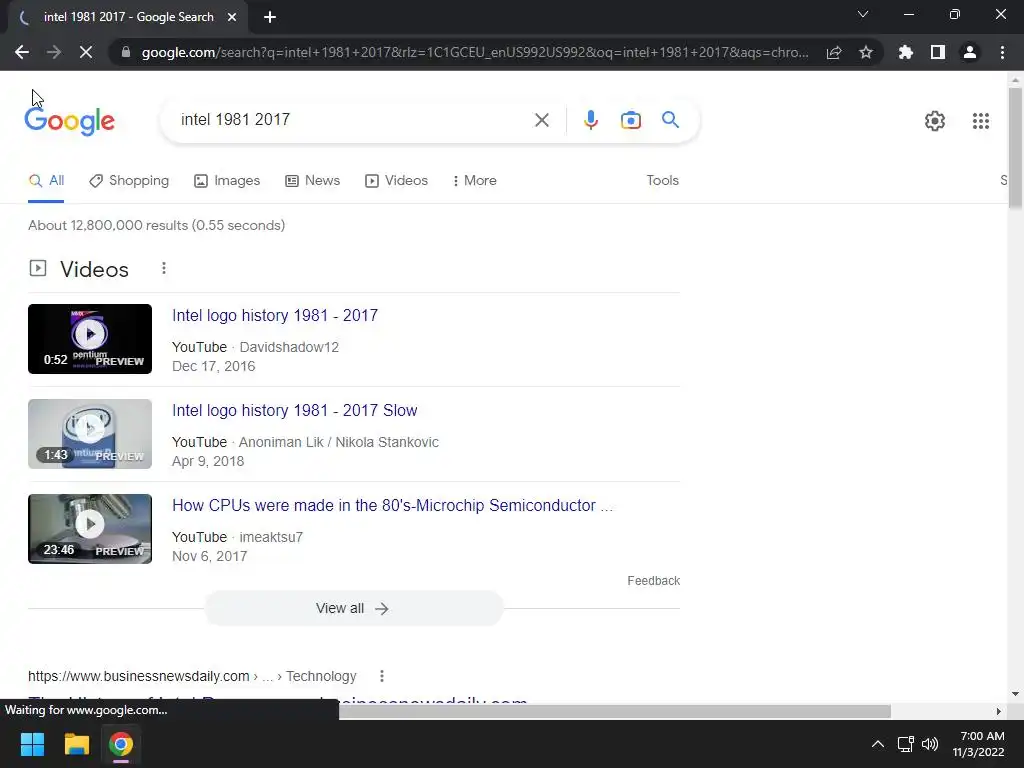Toggle the Chrome side panel

(938, 52)
